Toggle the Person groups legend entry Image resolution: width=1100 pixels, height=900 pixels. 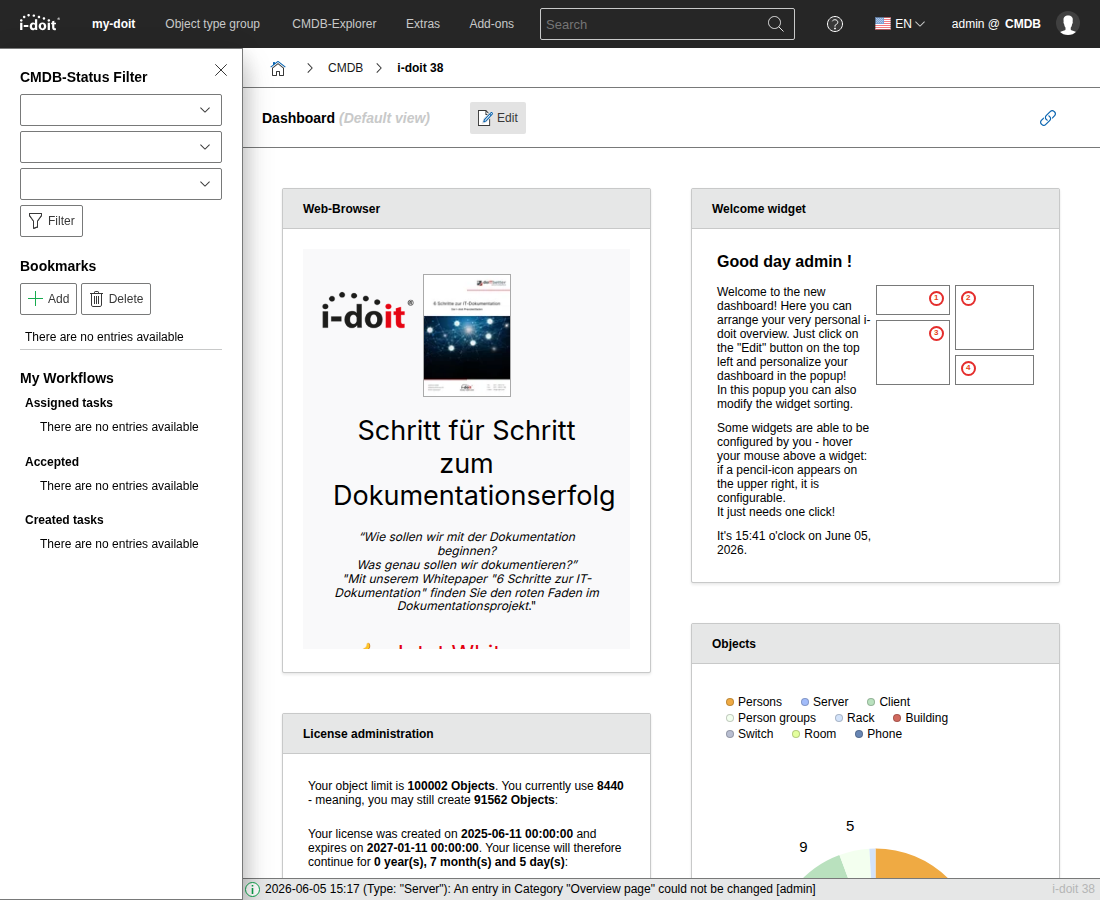tap(771, 718)
